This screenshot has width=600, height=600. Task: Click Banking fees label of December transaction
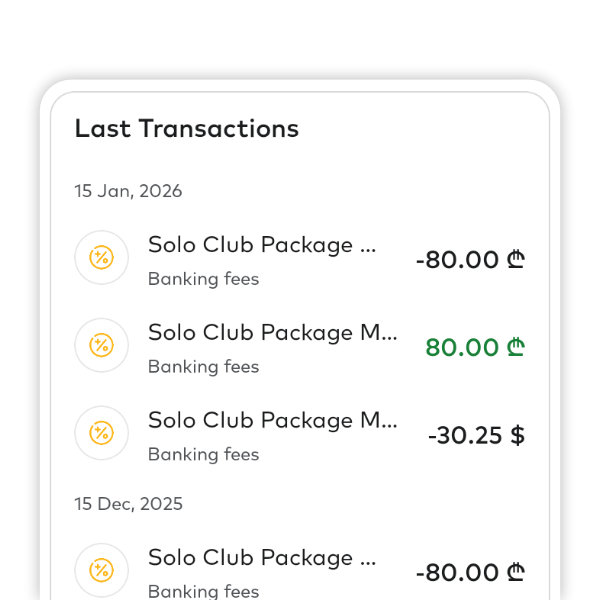tap(203, 591)
